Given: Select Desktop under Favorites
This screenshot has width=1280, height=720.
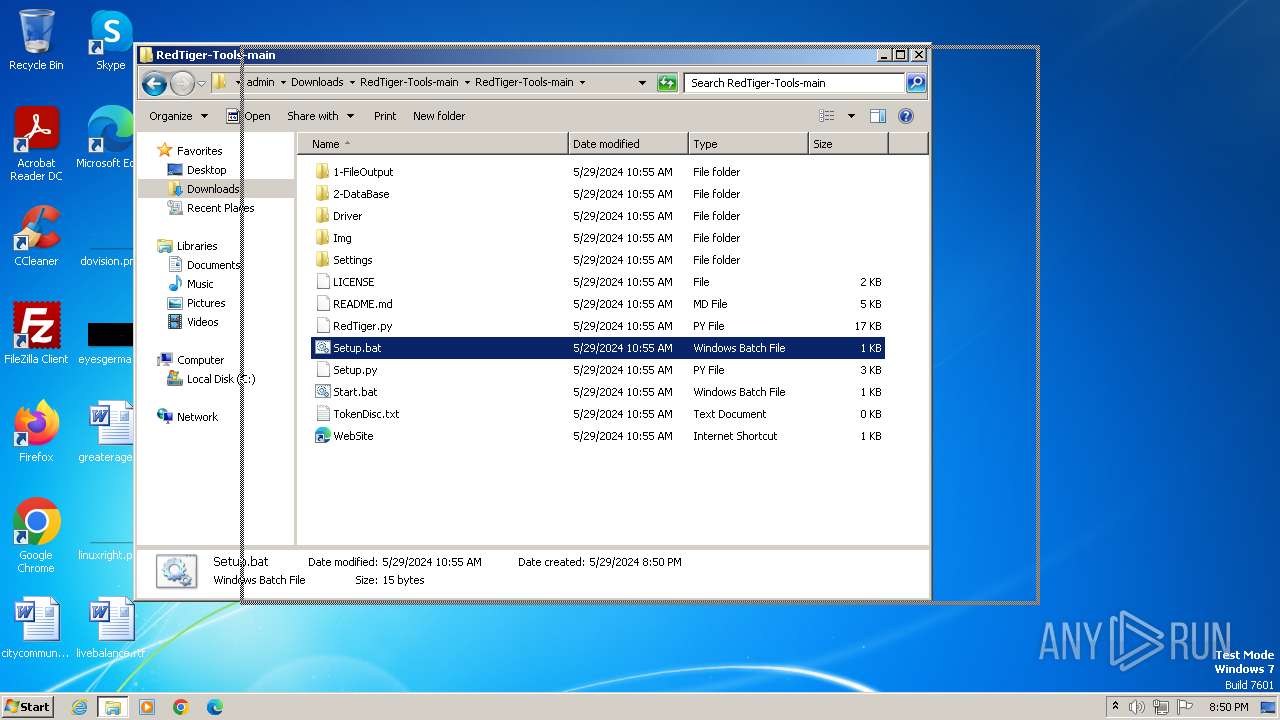Looking at the screenshot, I should 206,170.
